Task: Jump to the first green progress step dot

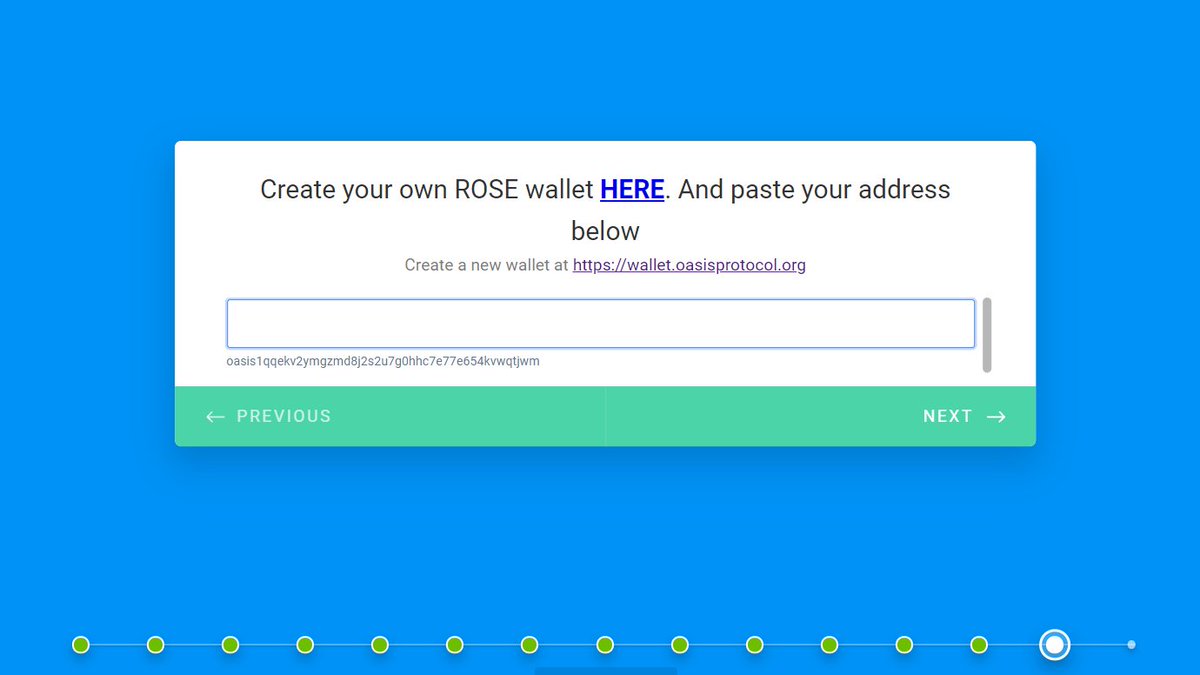Action: [81, 645]
